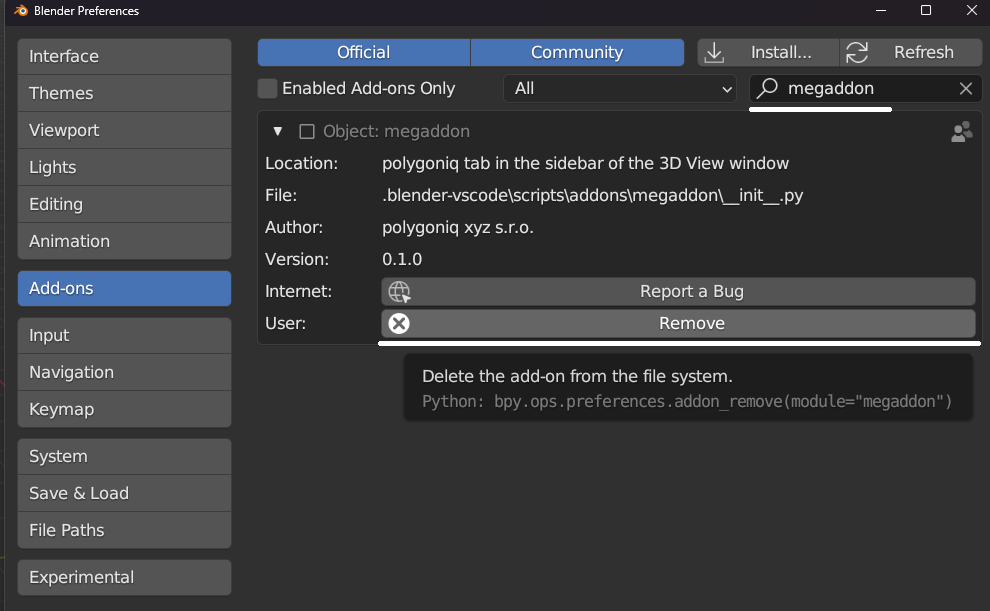
Task: Click the maintainer person icon on the right
Action: [x=961, y=131]
